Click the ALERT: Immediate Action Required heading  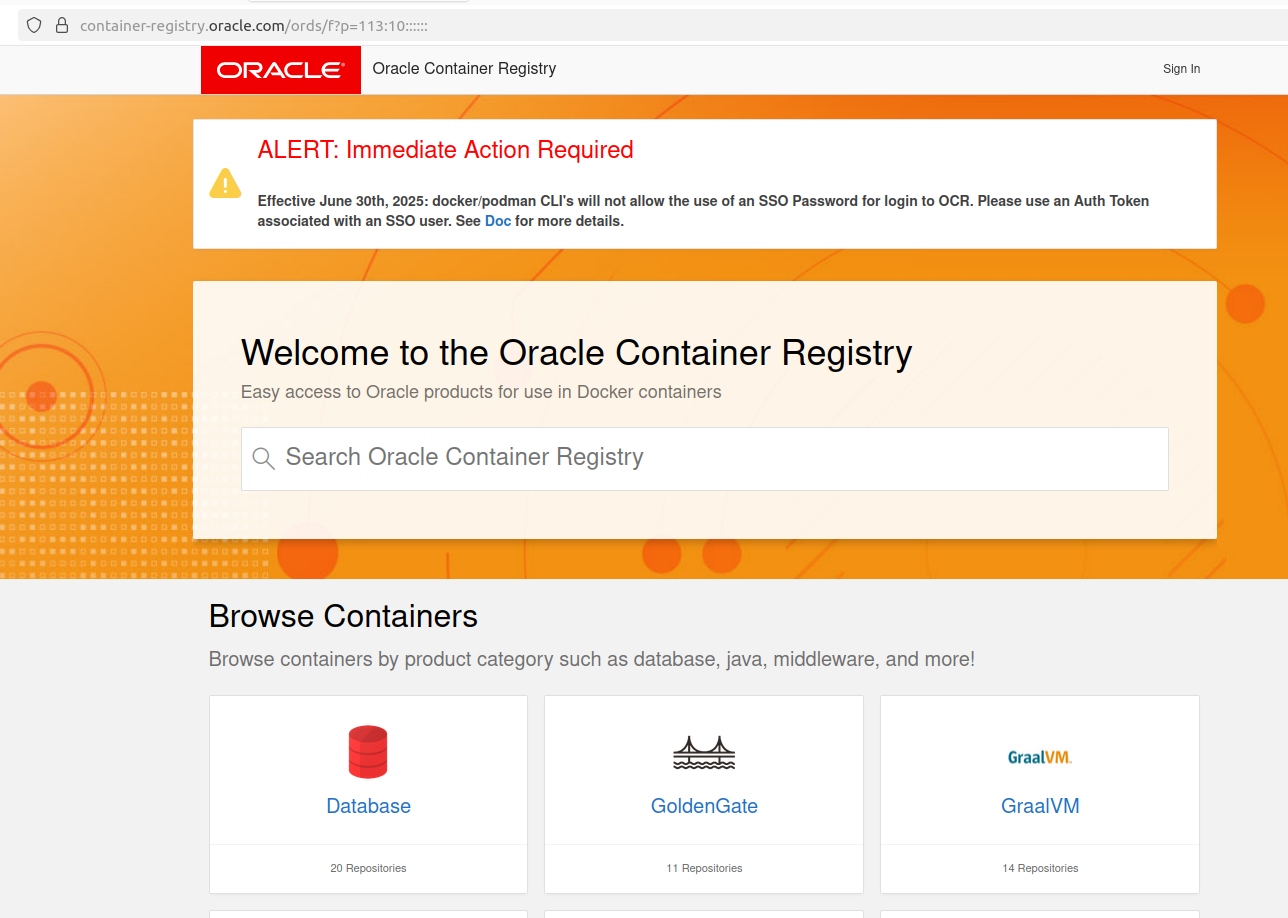pyautogui.click(x=445, y=150)
